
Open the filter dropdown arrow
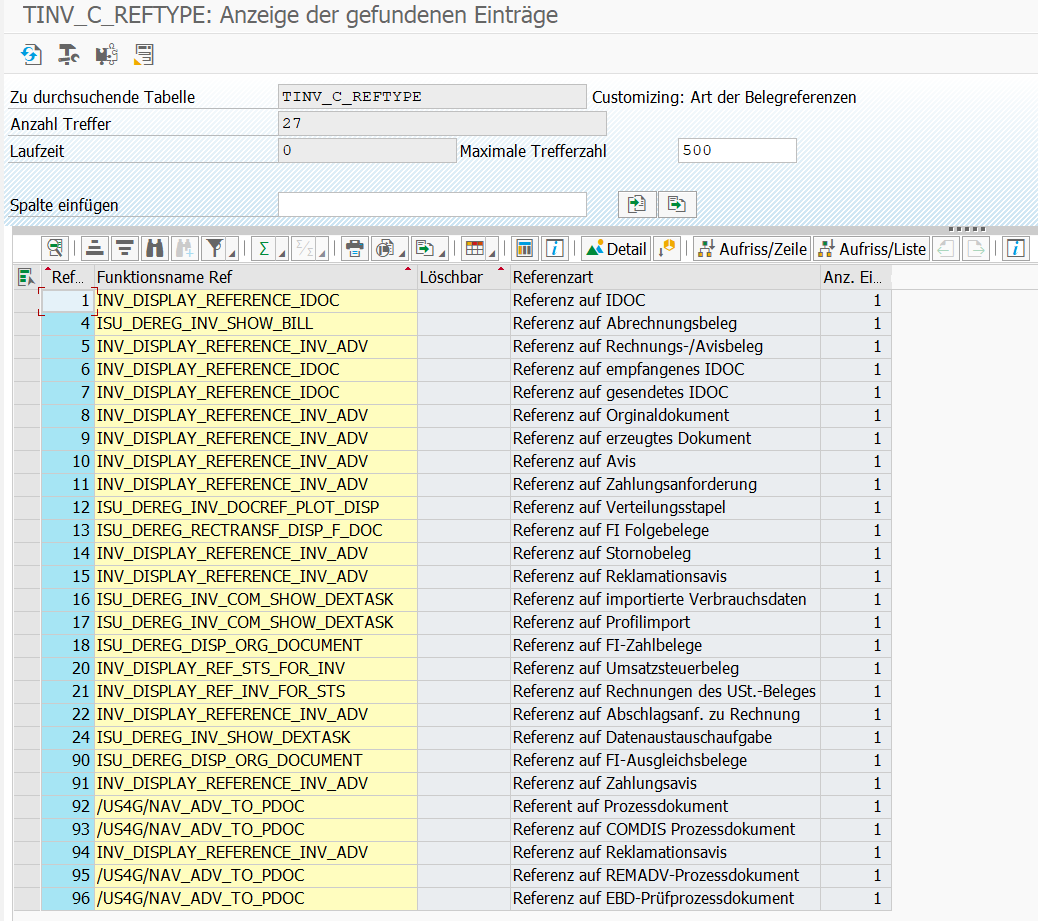(x=232, y=250)
